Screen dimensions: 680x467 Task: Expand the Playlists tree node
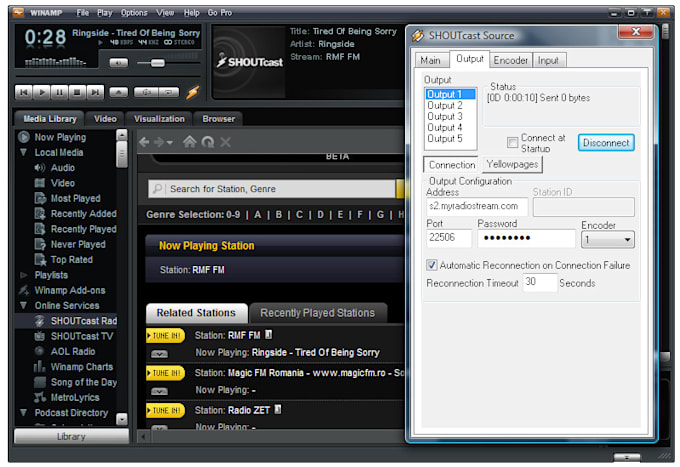tap(23, 275)
